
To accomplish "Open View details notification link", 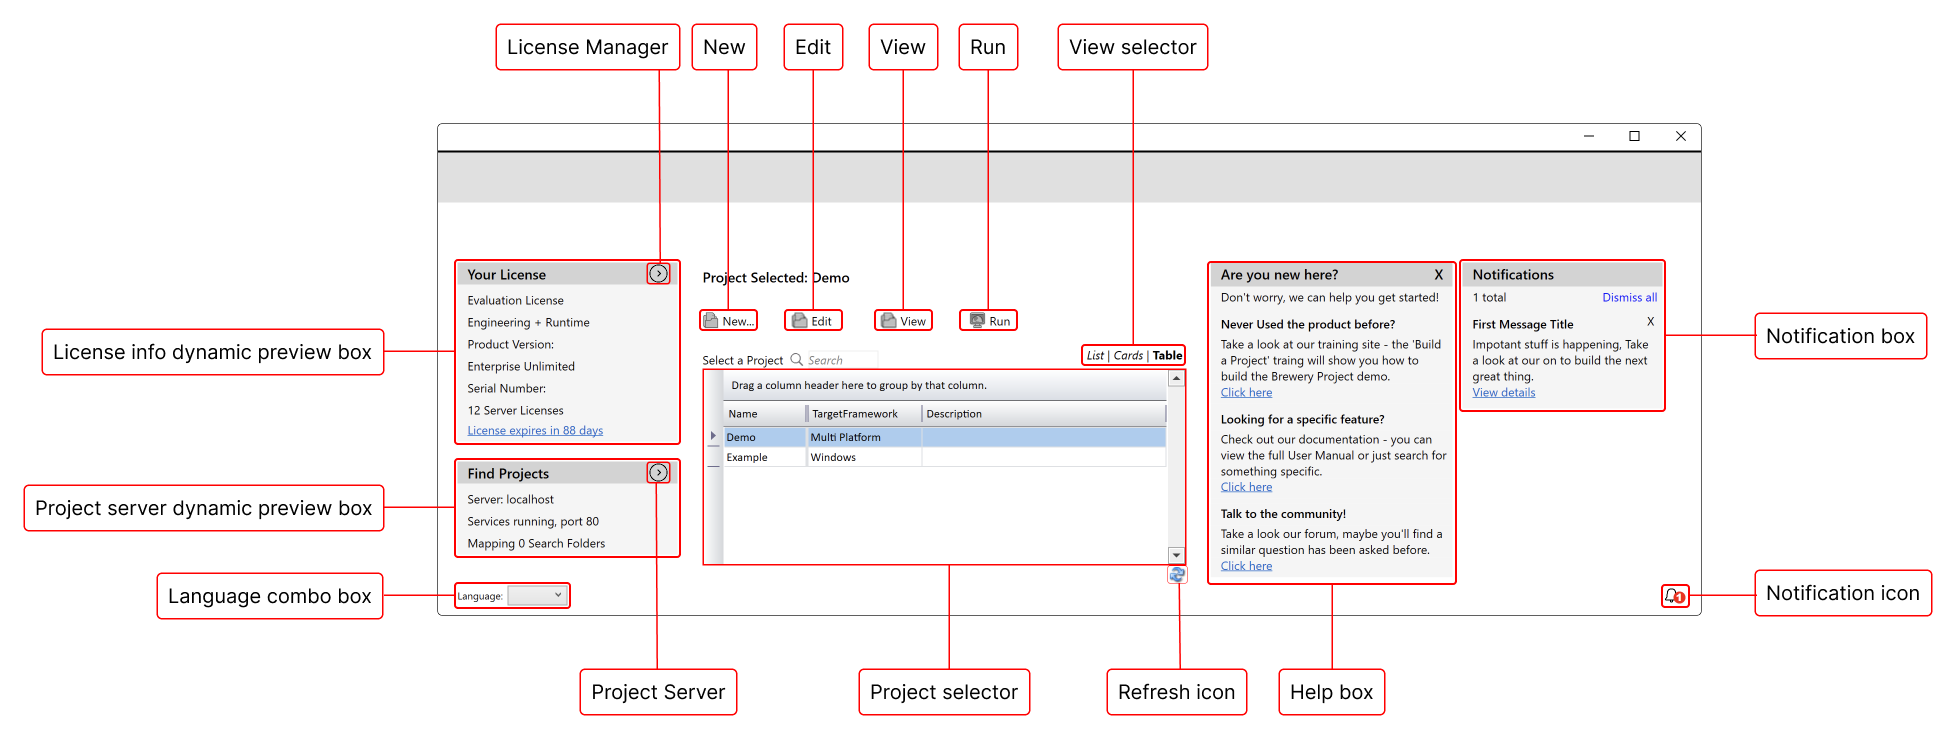I will coord(1503,393).
